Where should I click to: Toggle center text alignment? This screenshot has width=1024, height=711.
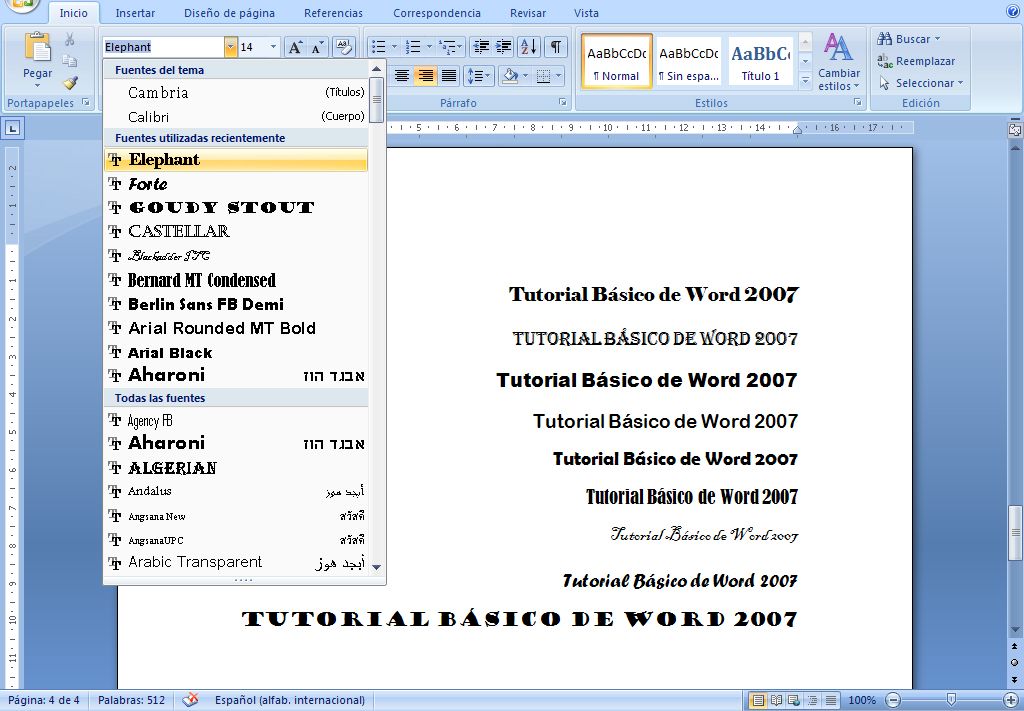point(402,76)
